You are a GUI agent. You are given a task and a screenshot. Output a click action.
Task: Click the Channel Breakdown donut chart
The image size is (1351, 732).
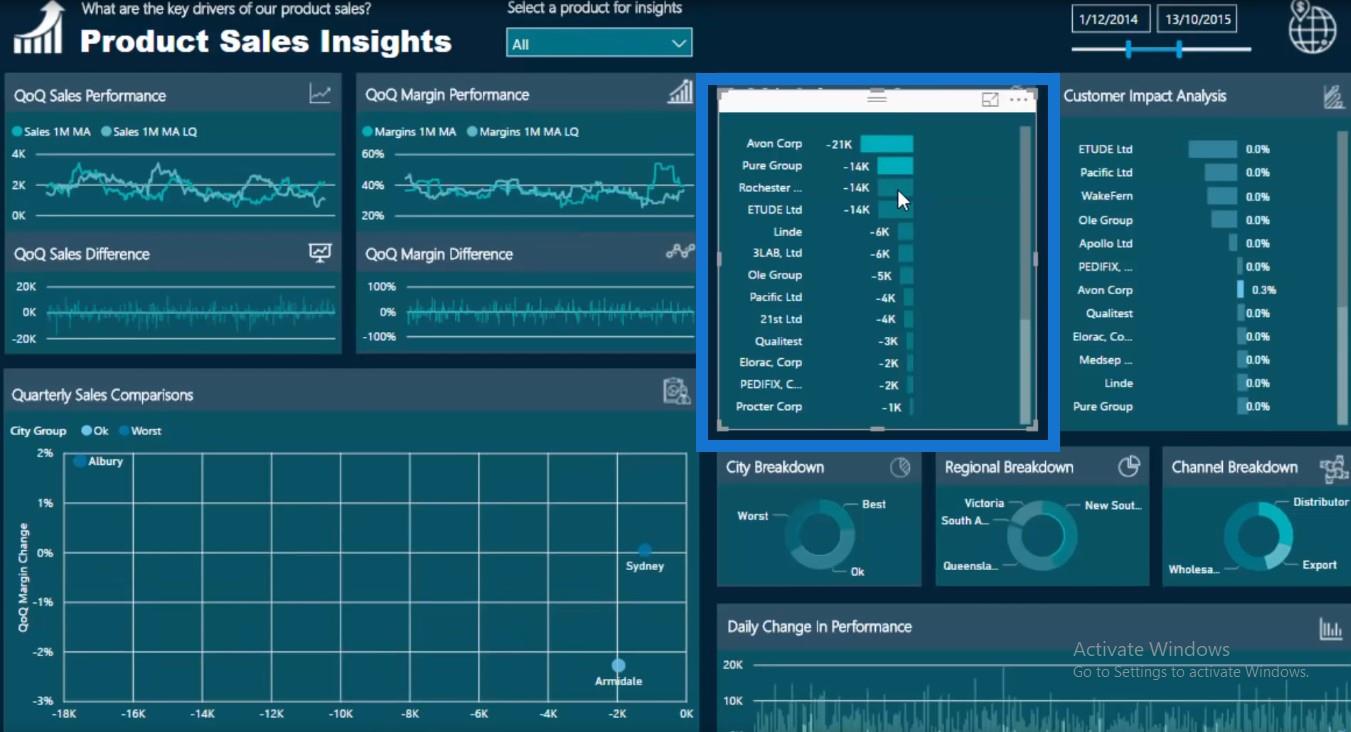coord(1259,536)
